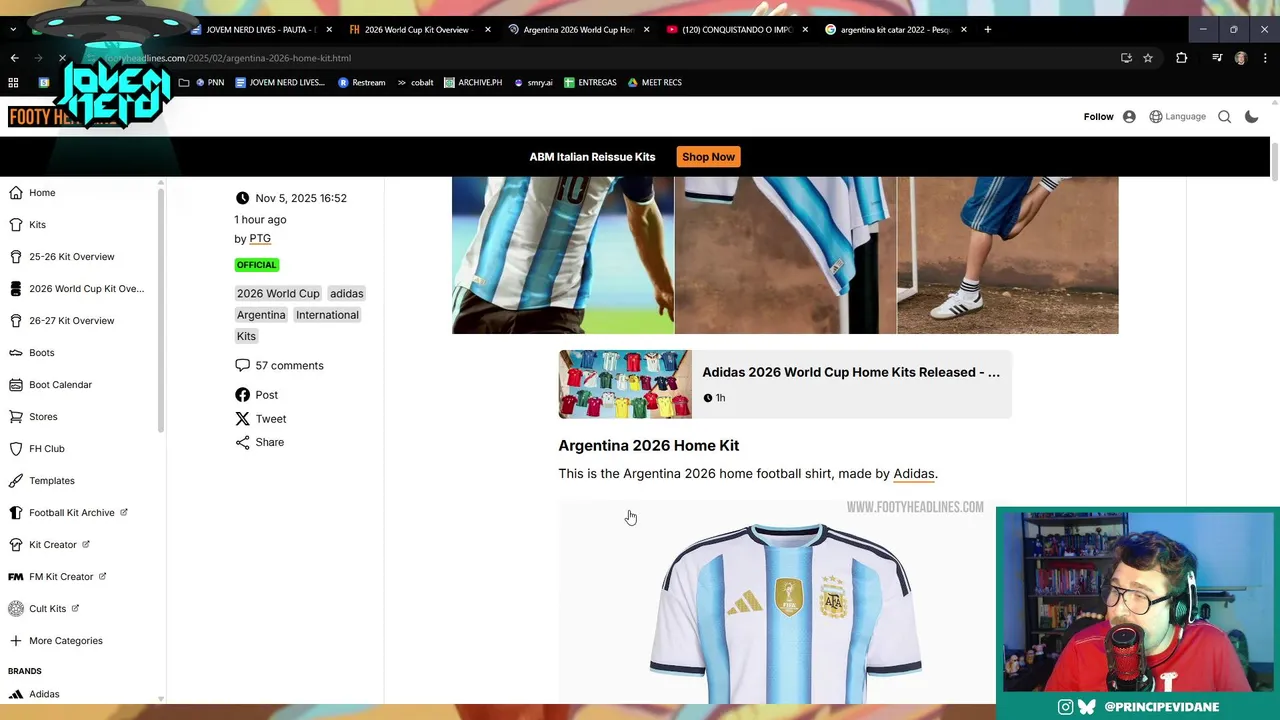Open the smry.ai bookmark

point(533,83)
